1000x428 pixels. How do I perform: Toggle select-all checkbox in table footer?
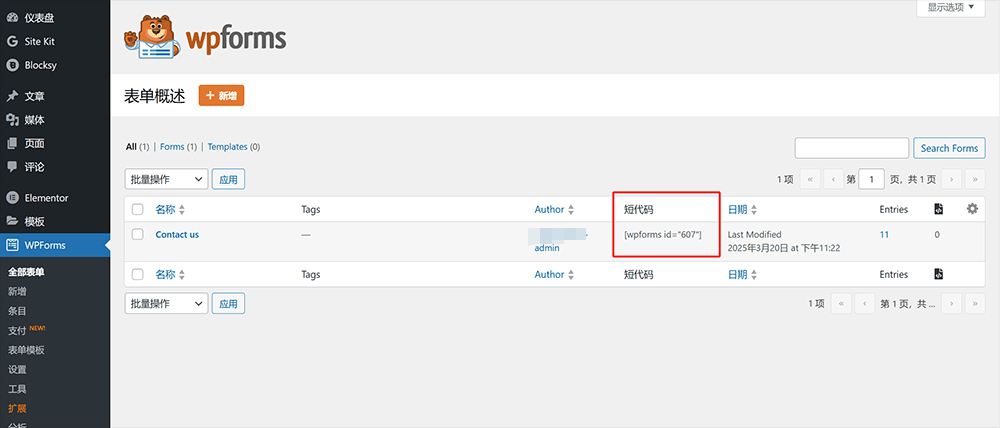click(x=138, y=274)
